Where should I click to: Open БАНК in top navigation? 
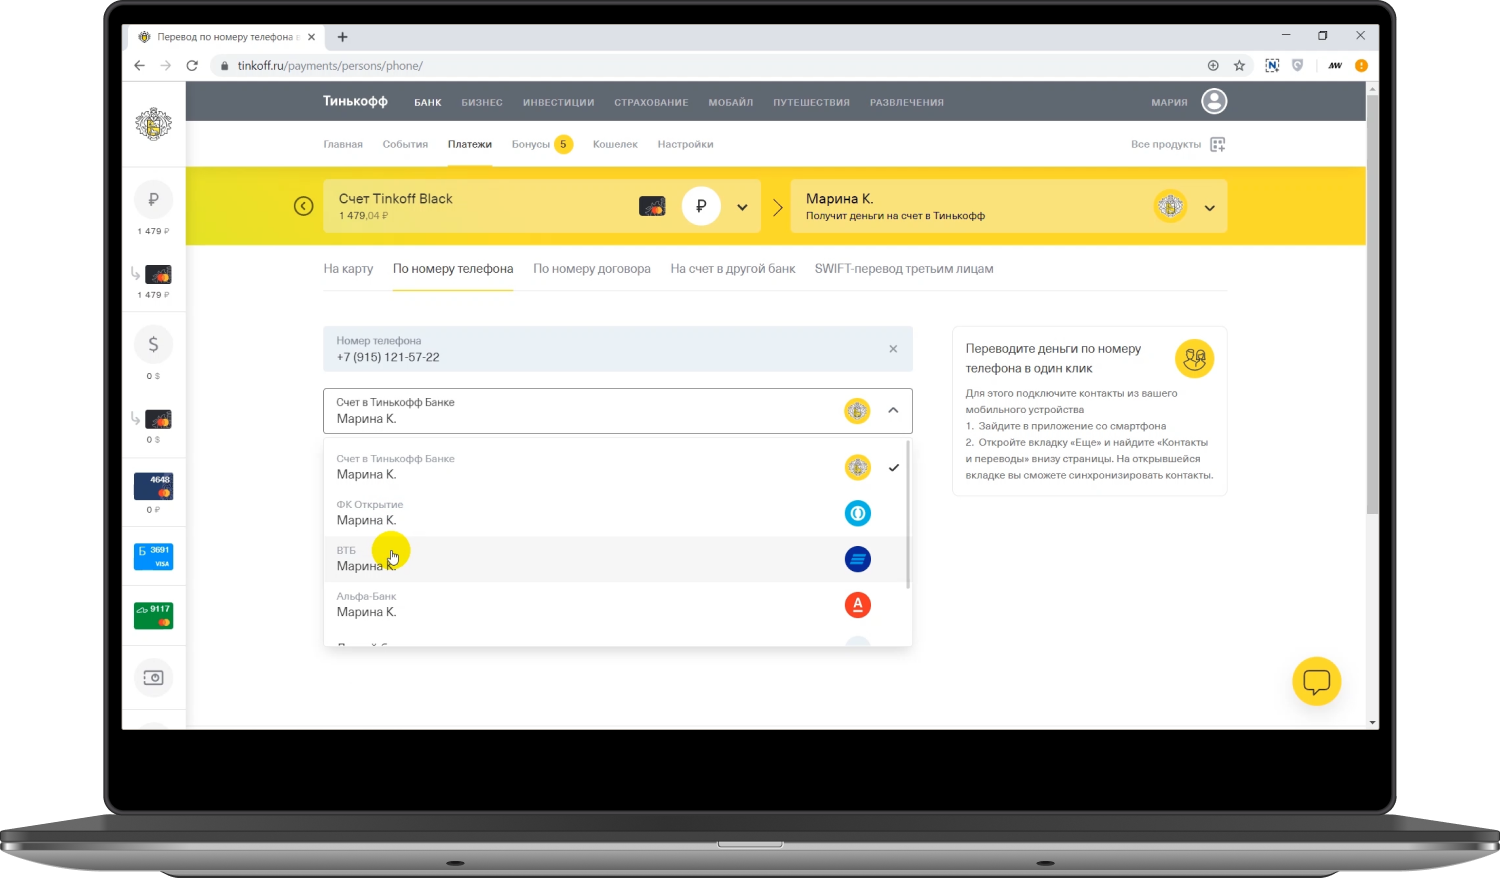[x=428, y=102]
